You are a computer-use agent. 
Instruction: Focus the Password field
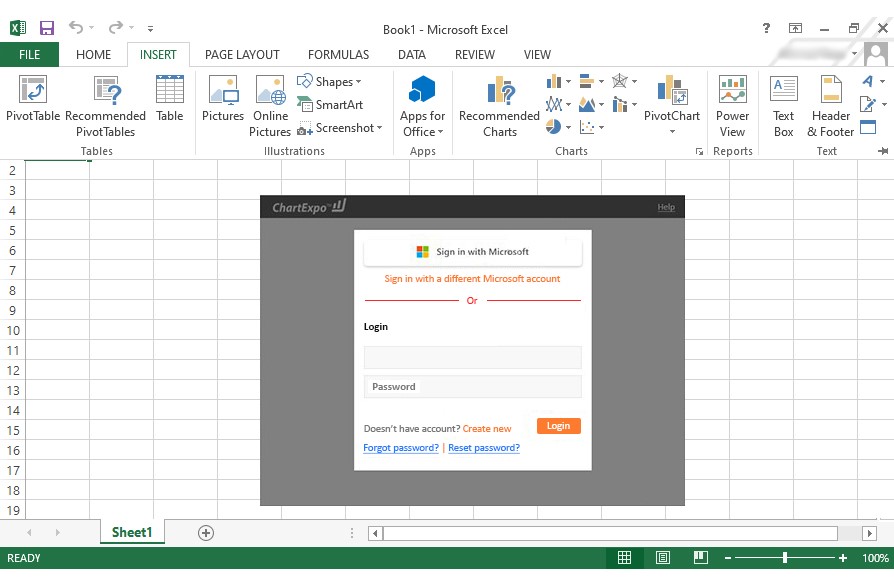[x=473, y=386]
